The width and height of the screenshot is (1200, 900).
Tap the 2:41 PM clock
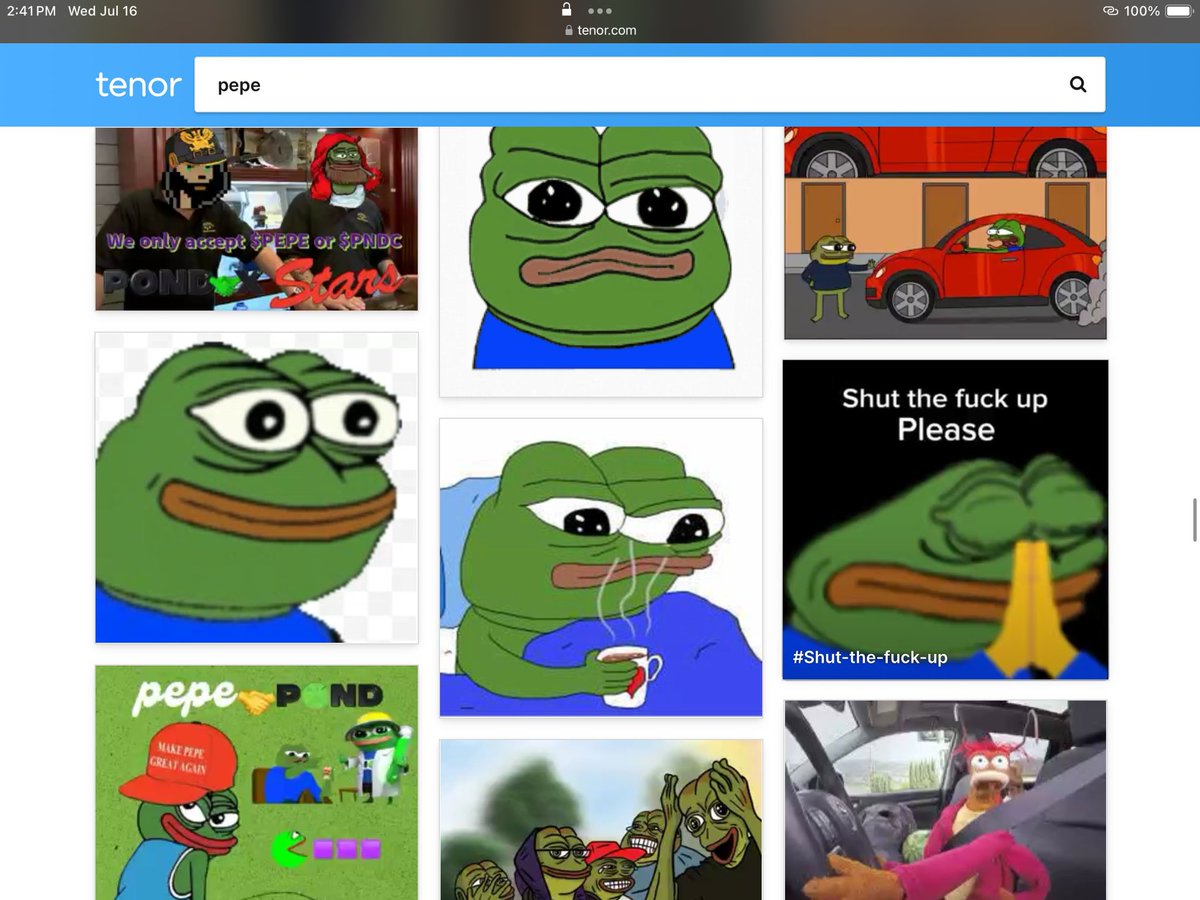point(31,11)
